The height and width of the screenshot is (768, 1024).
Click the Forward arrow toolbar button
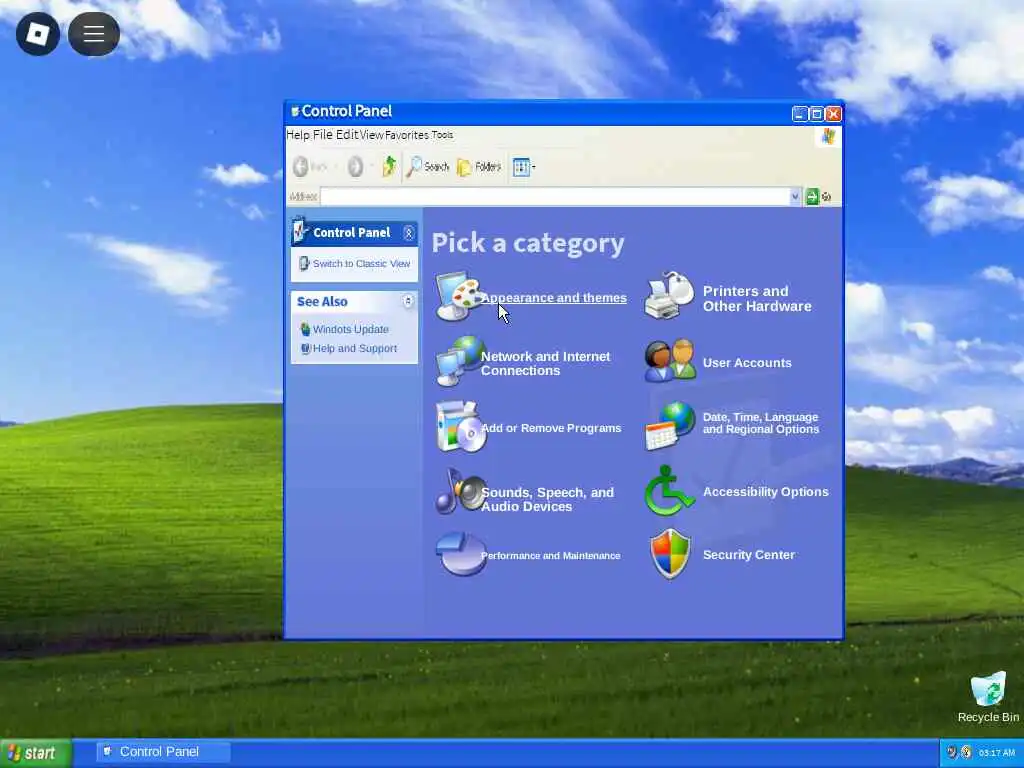[355, 167]
